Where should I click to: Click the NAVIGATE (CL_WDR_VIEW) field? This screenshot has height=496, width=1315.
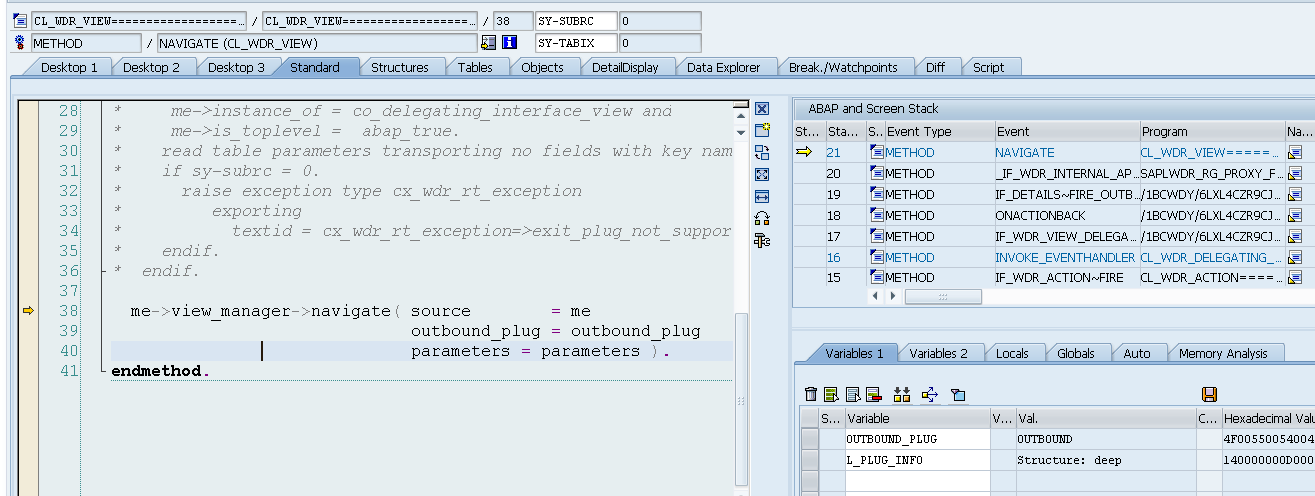click(317, 43)
